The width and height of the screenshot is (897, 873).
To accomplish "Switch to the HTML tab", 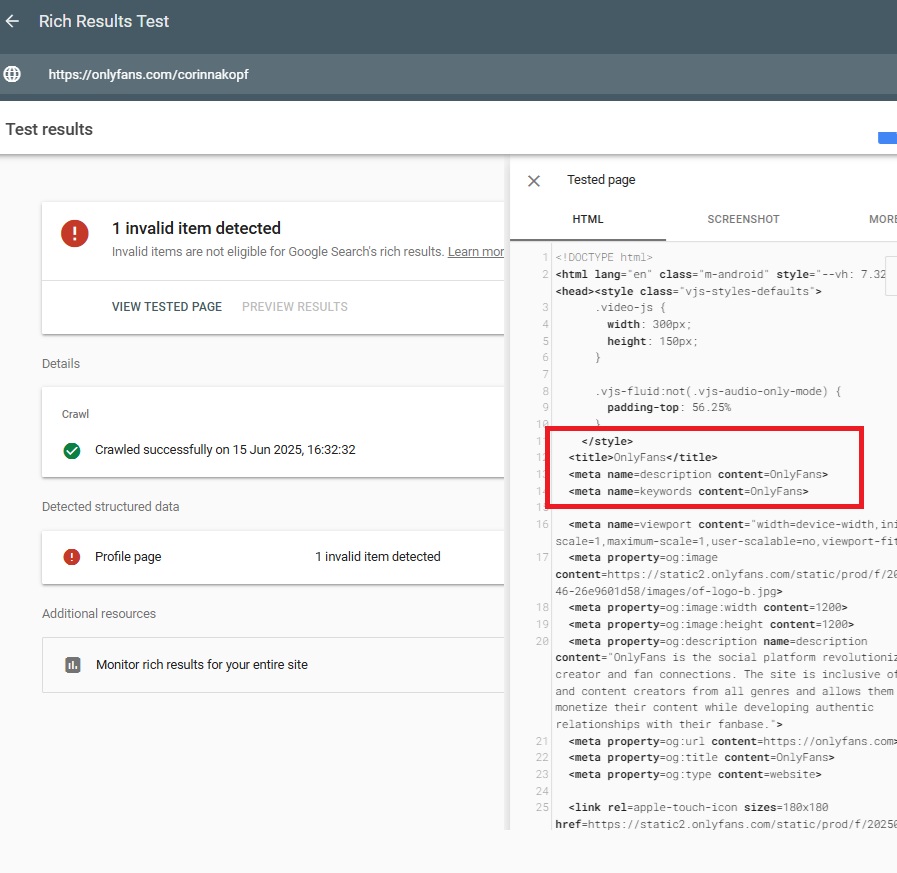I will tap(588, 219).
